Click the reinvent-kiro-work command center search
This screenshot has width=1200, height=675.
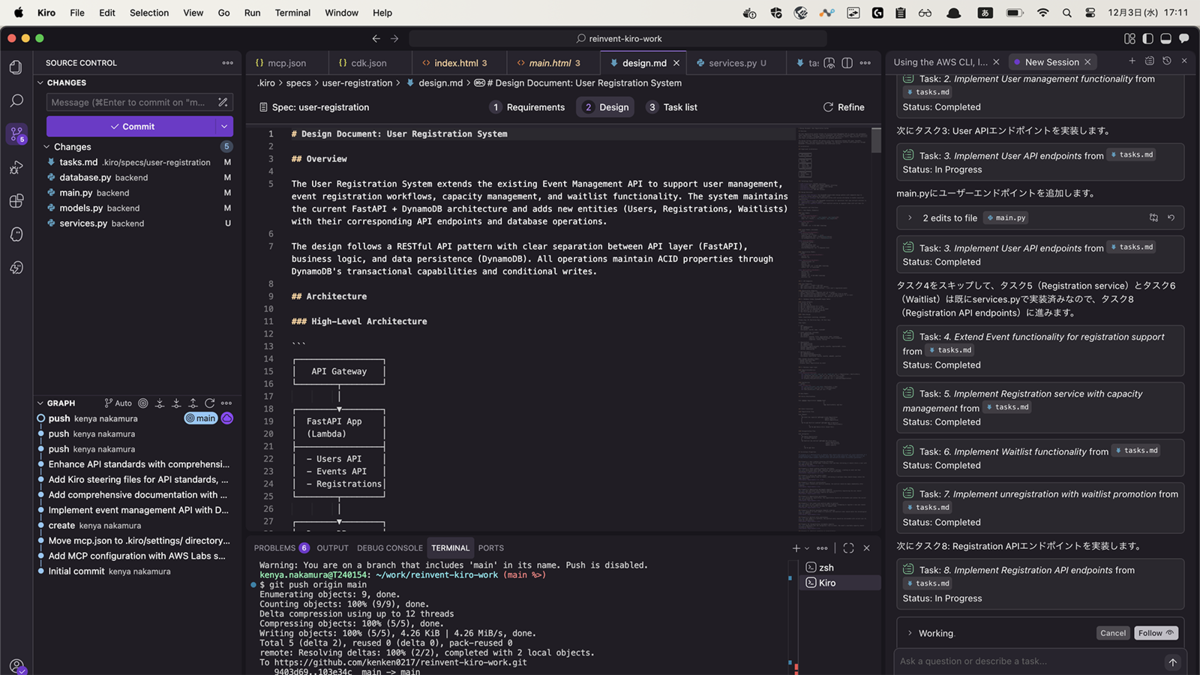click(619, 38)
